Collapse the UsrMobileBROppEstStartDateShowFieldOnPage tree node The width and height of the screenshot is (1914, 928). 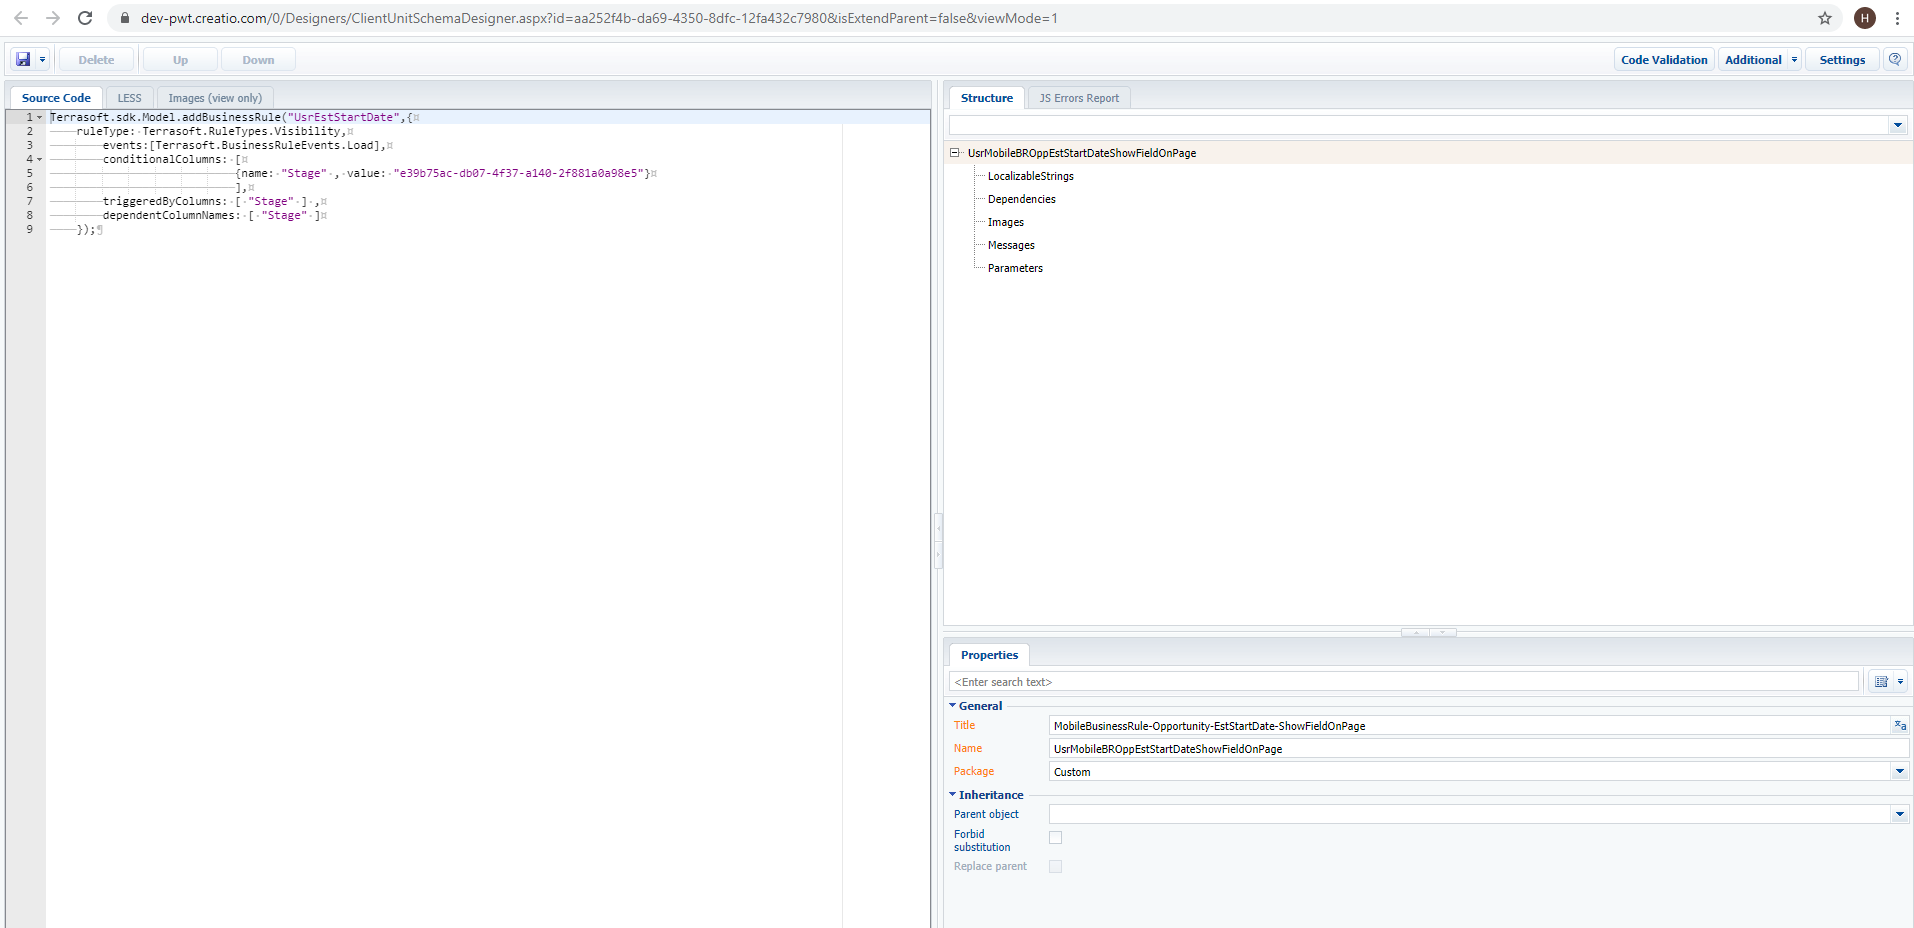(x=954, y=153)
